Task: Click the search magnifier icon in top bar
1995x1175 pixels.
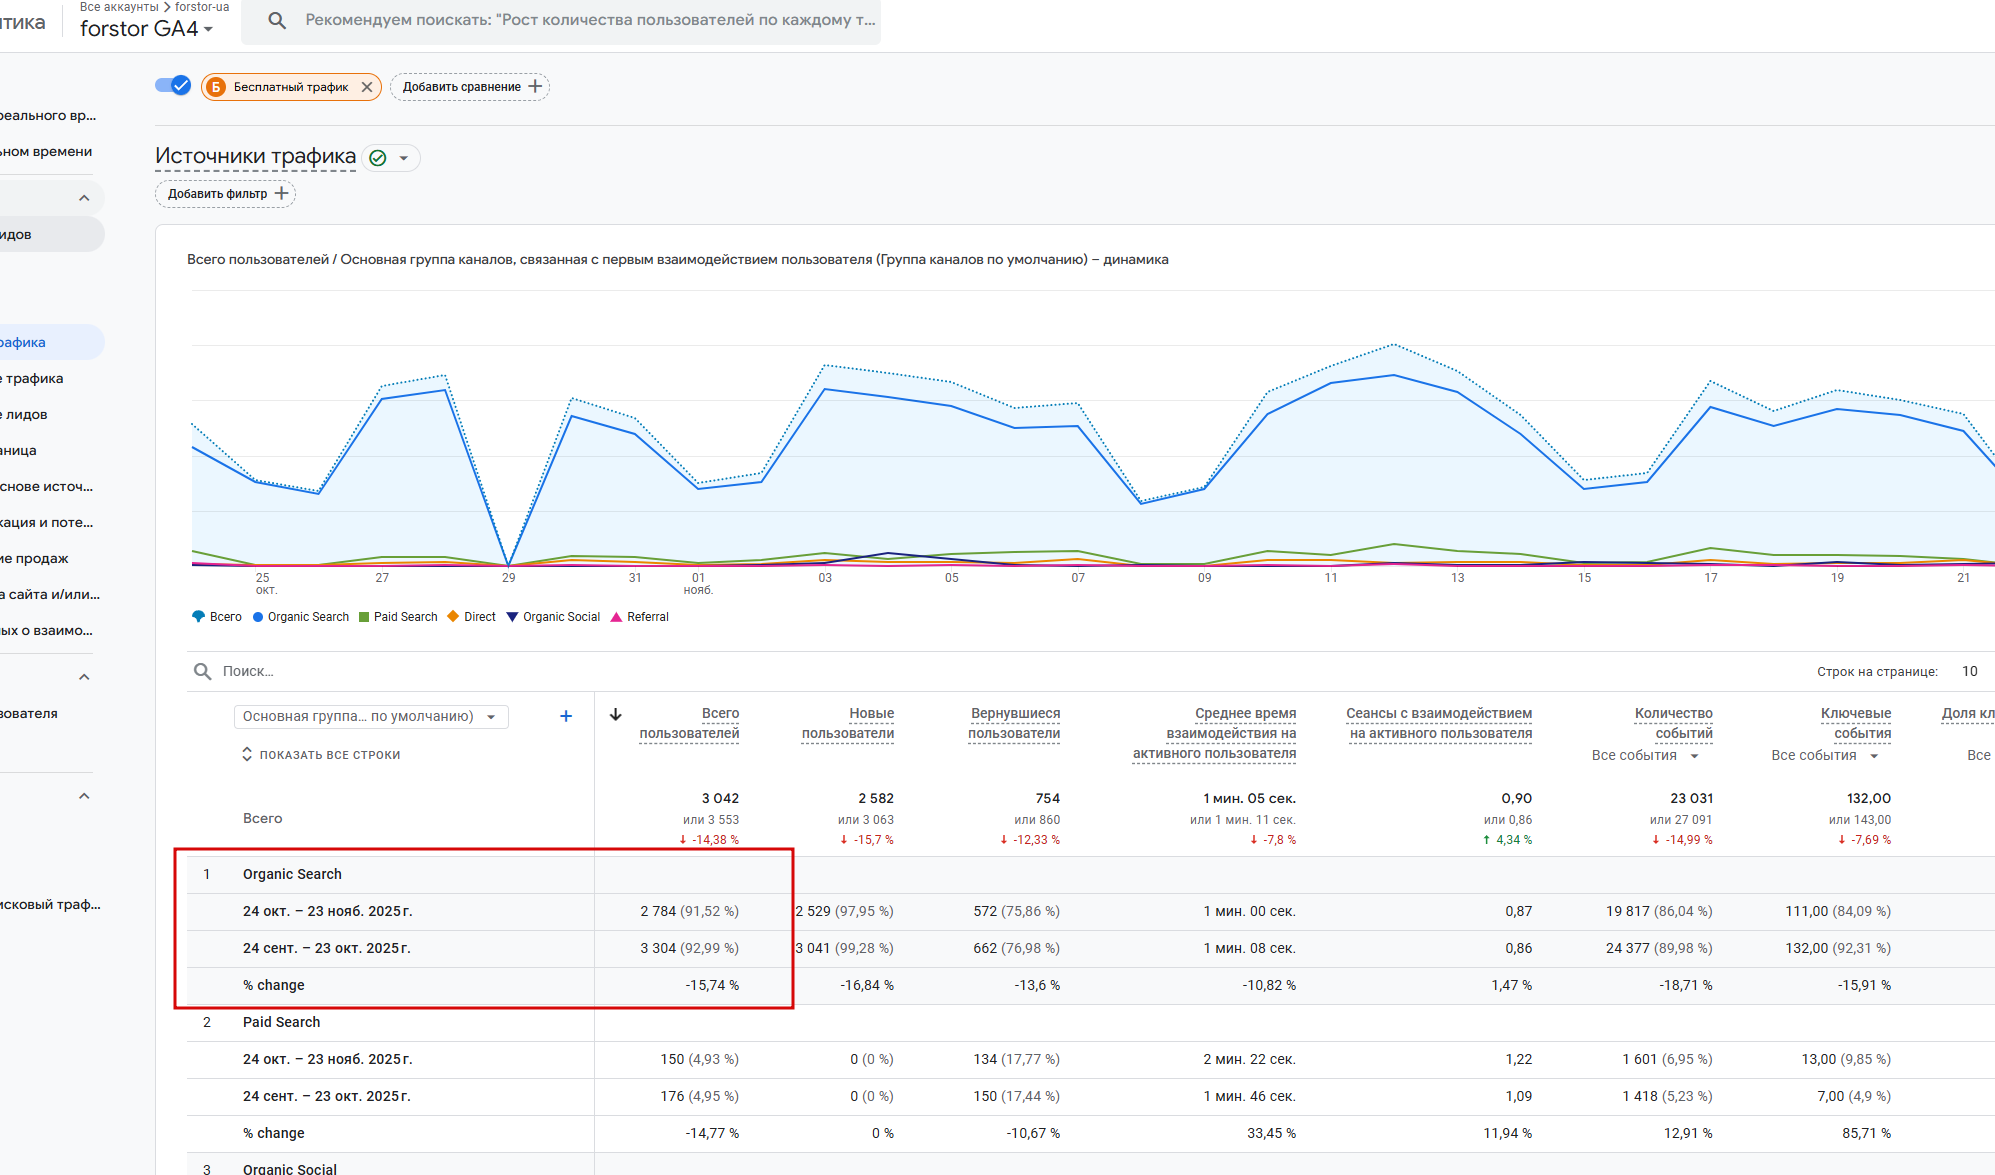Action: click(277, 20)
